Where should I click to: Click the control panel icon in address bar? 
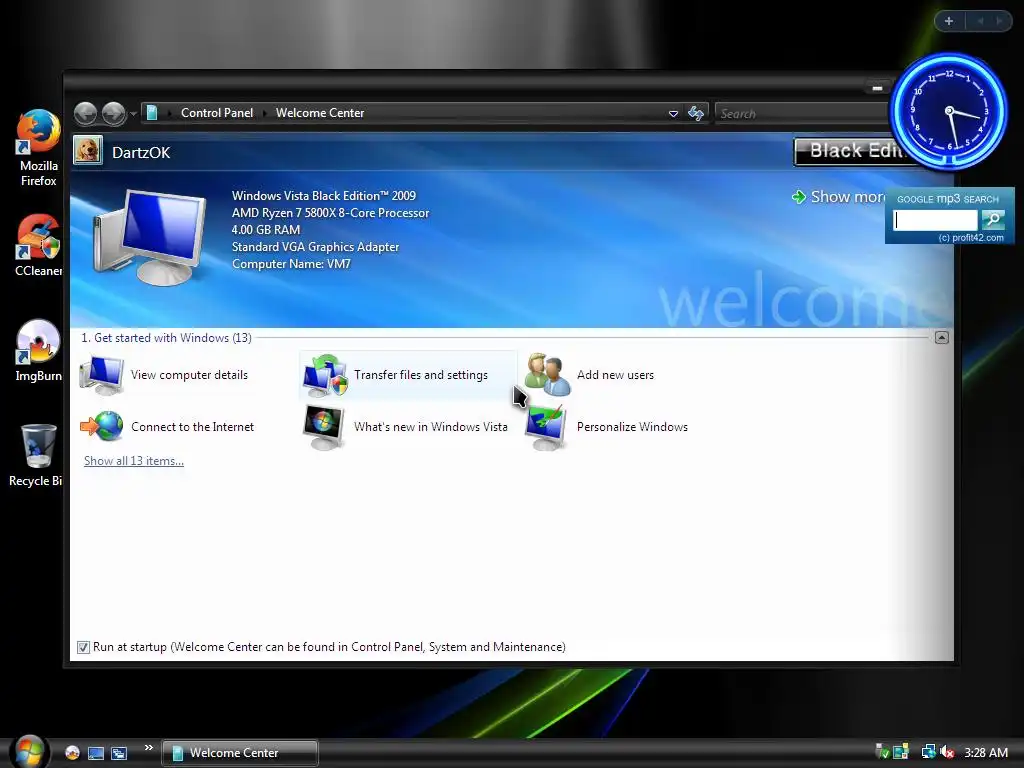tap(152, 113)
